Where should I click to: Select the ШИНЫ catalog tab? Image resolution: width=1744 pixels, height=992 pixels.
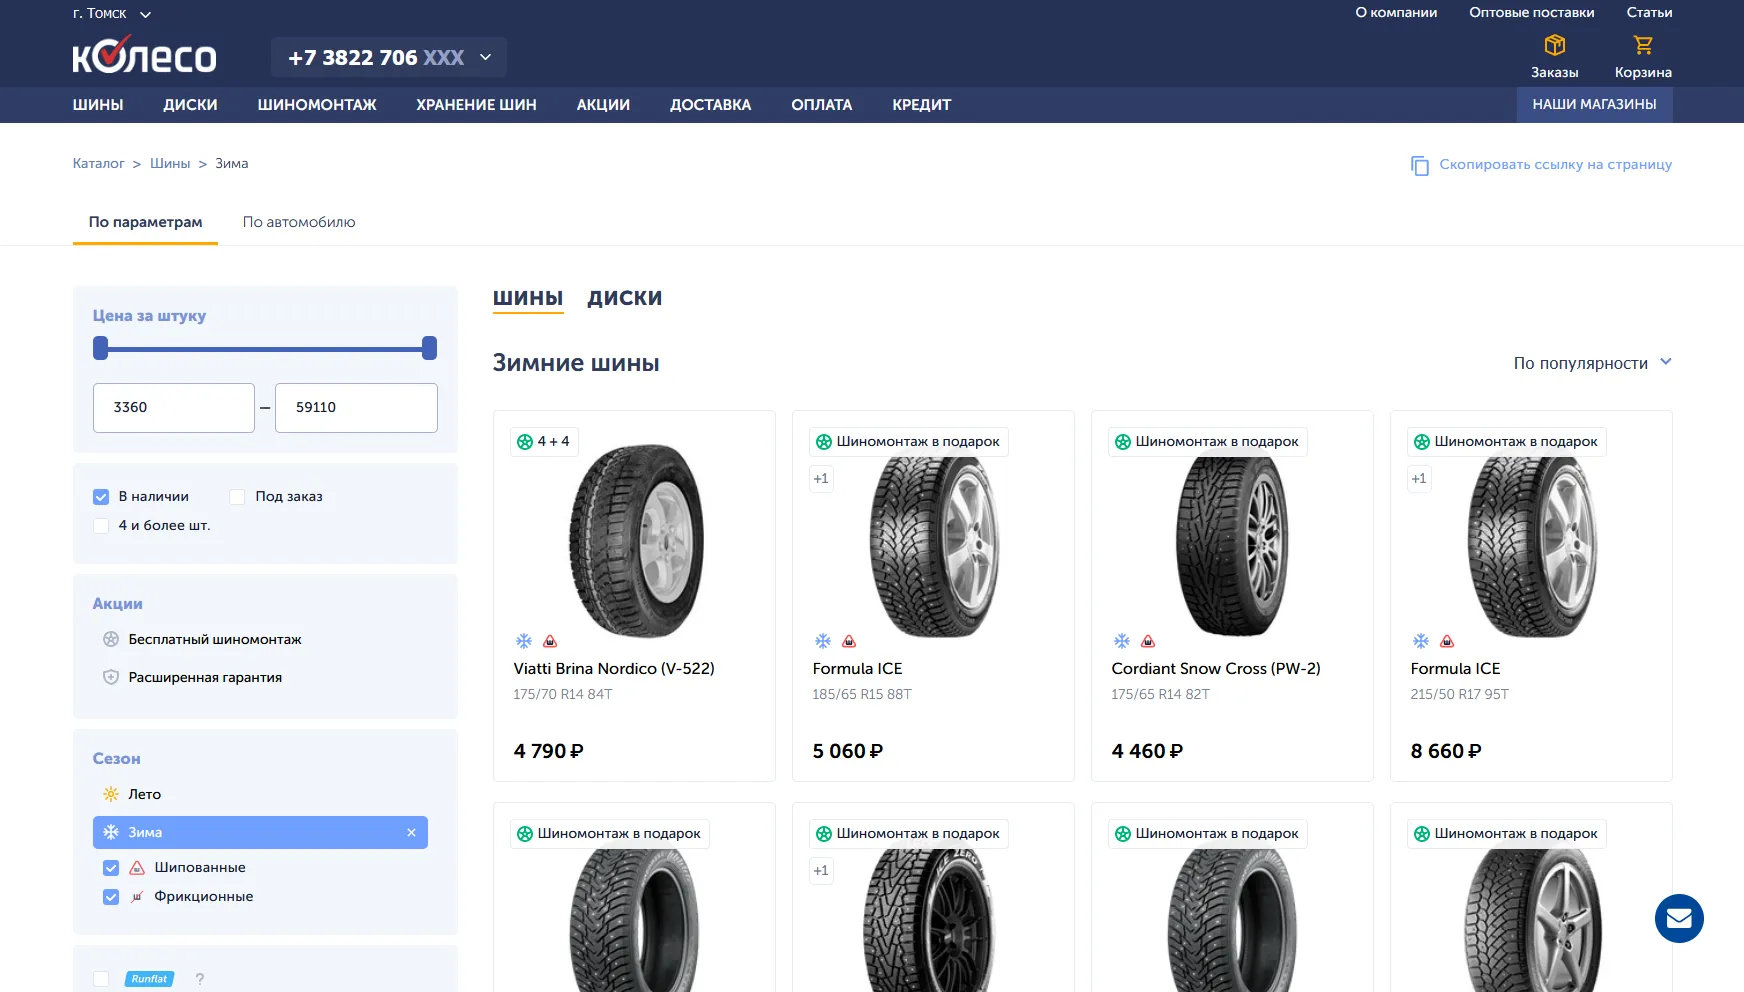(x=528, y=298)
